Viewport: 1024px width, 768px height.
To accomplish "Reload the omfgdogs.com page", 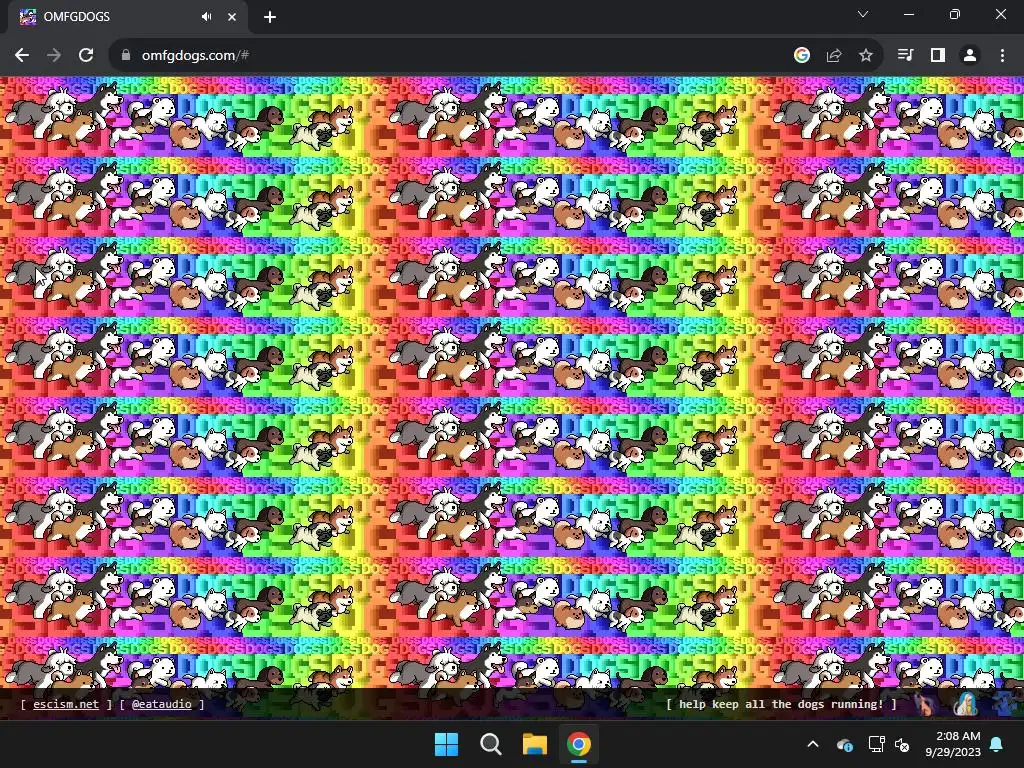I will (86, 56).
